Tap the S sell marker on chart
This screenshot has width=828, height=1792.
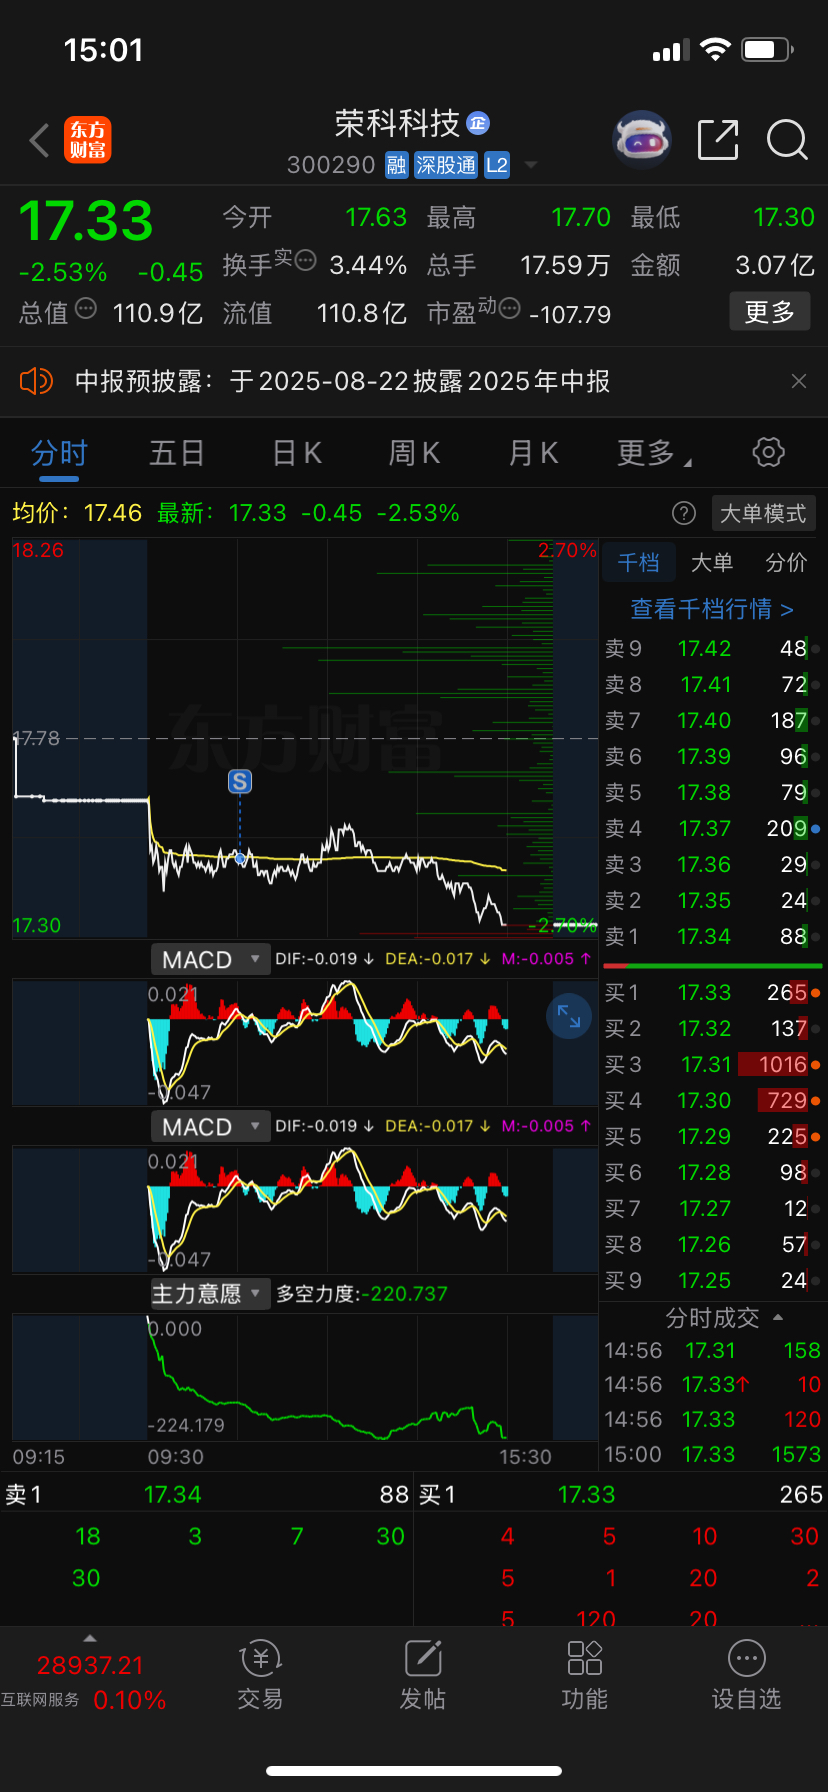[240, 782]
